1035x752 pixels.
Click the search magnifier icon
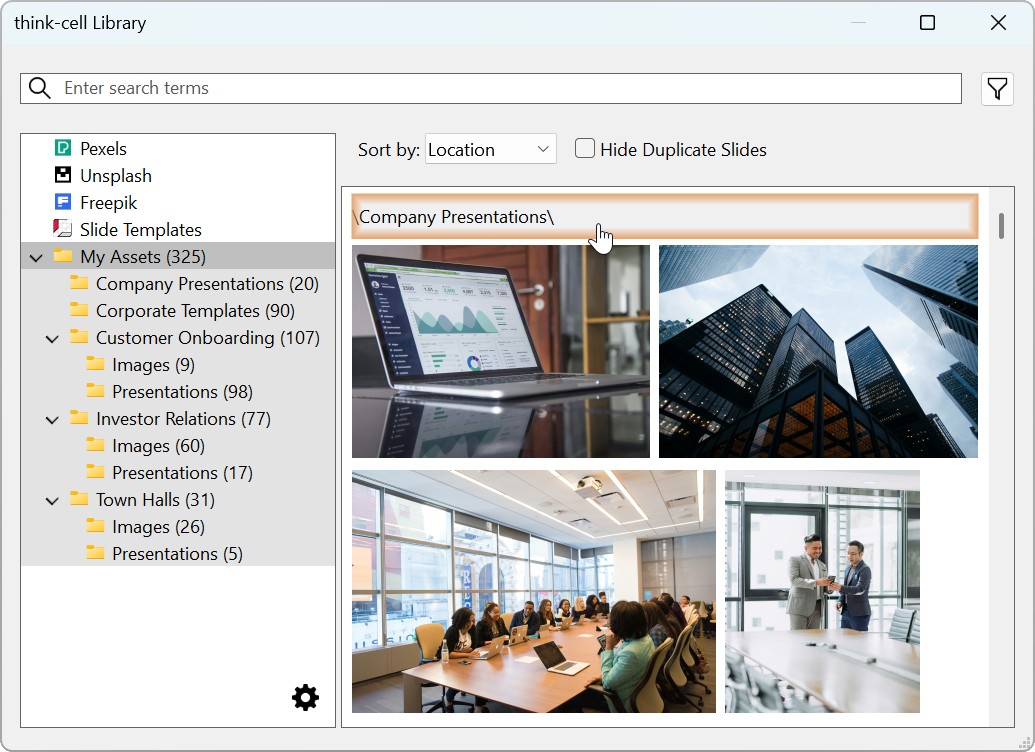[40, 88]
